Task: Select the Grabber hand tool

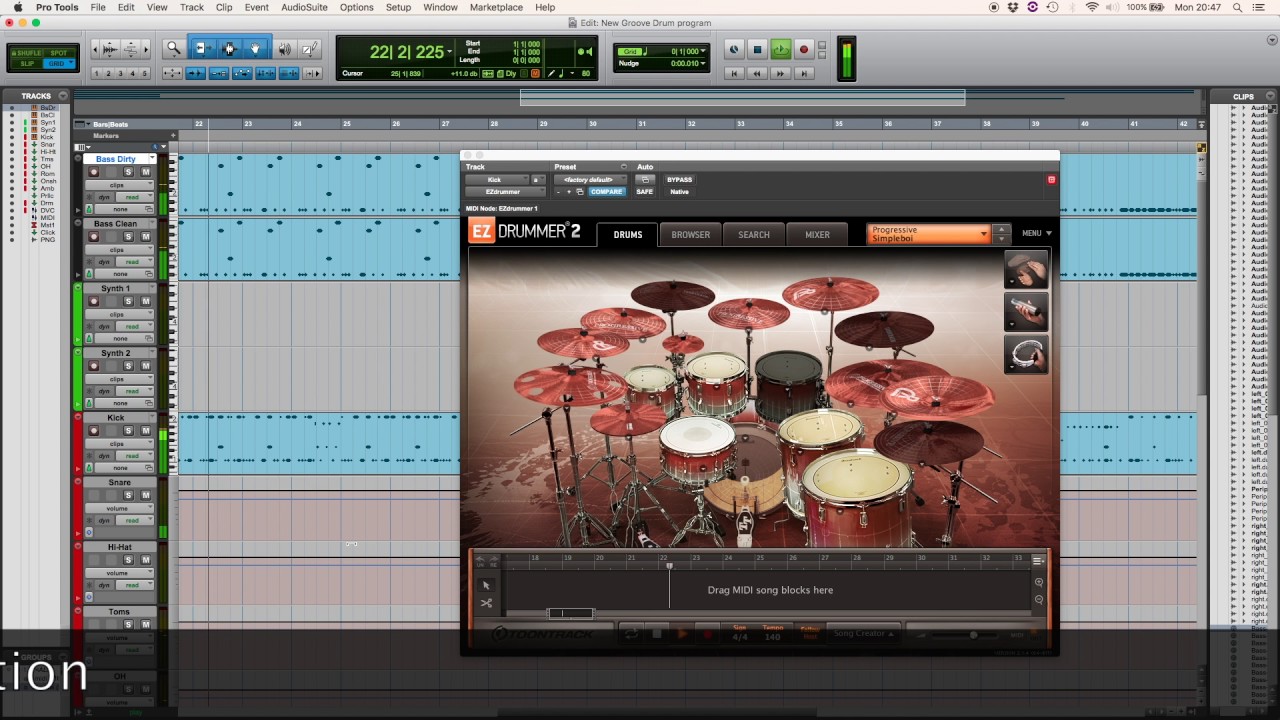Action: coord(256,49)
